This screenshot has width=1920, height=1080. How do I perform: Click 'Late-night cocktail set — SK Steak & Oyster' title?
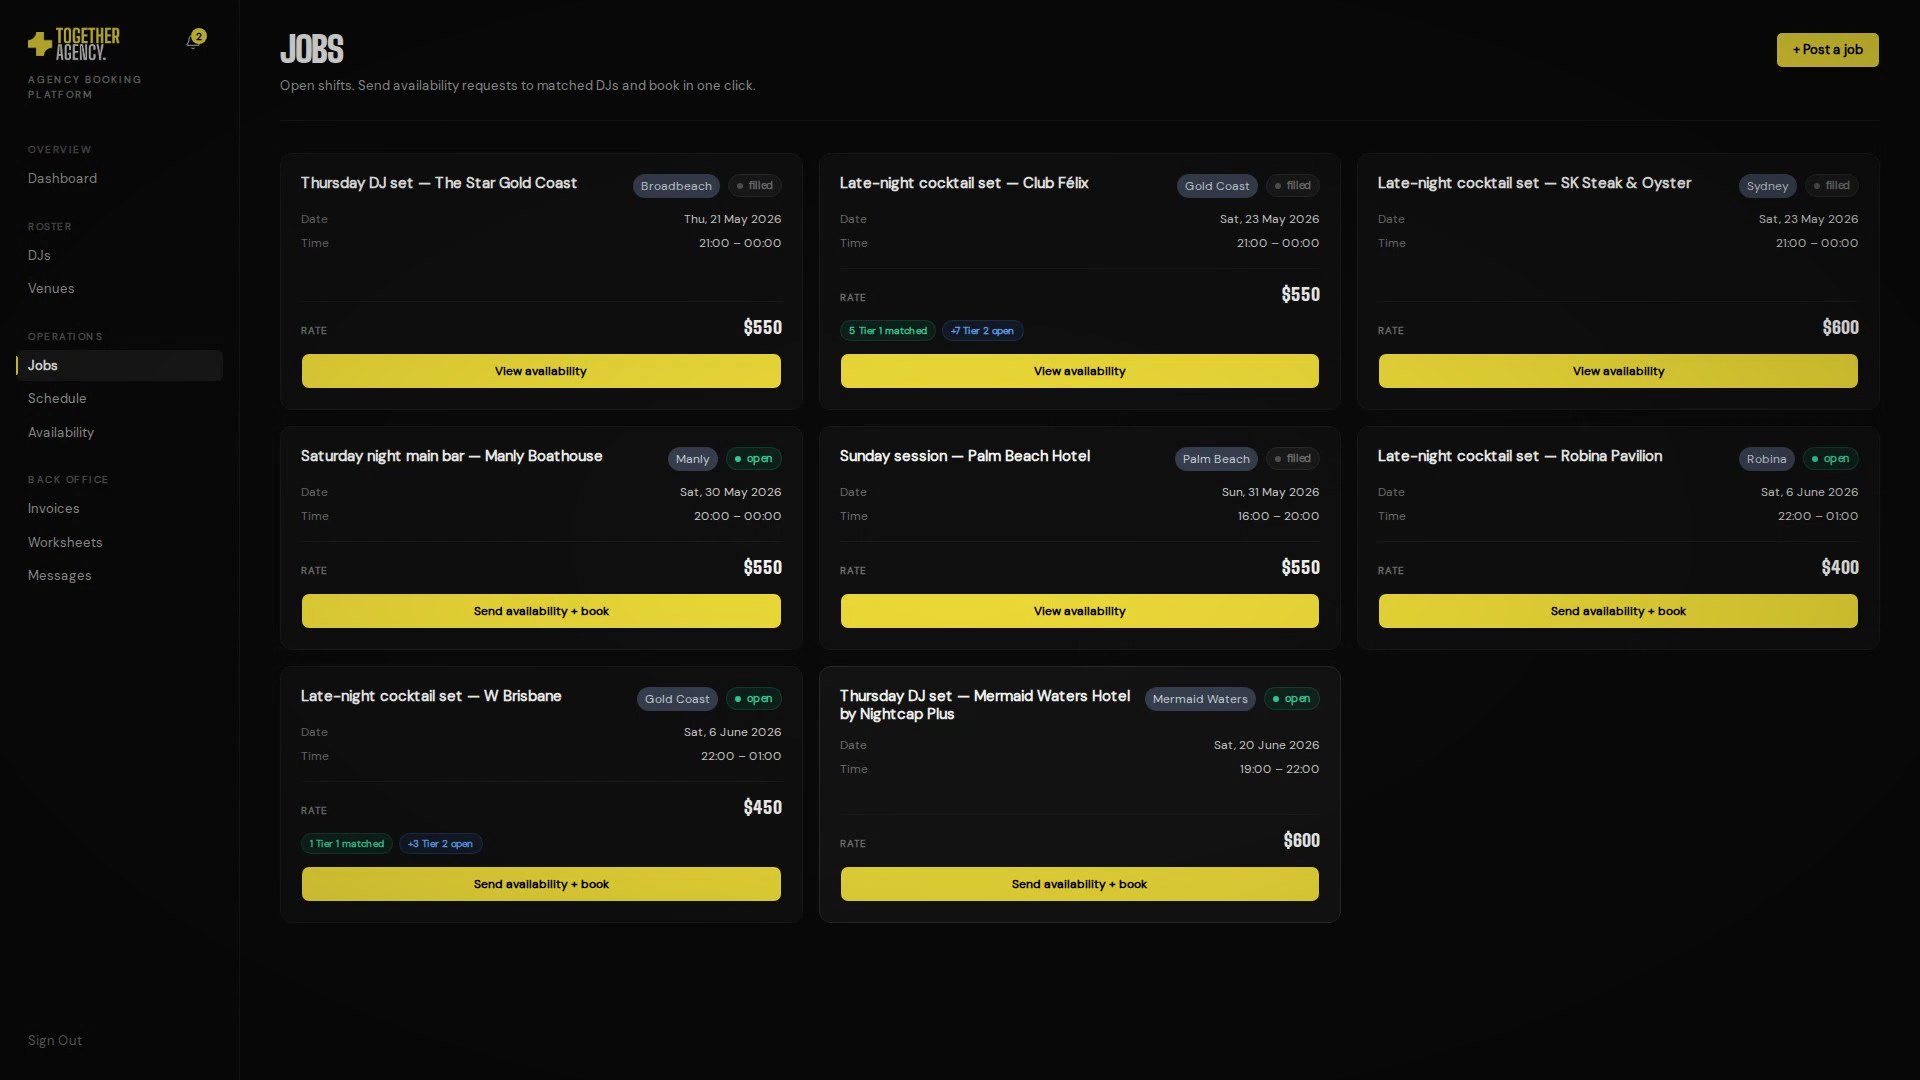(x=1534, y=183)
